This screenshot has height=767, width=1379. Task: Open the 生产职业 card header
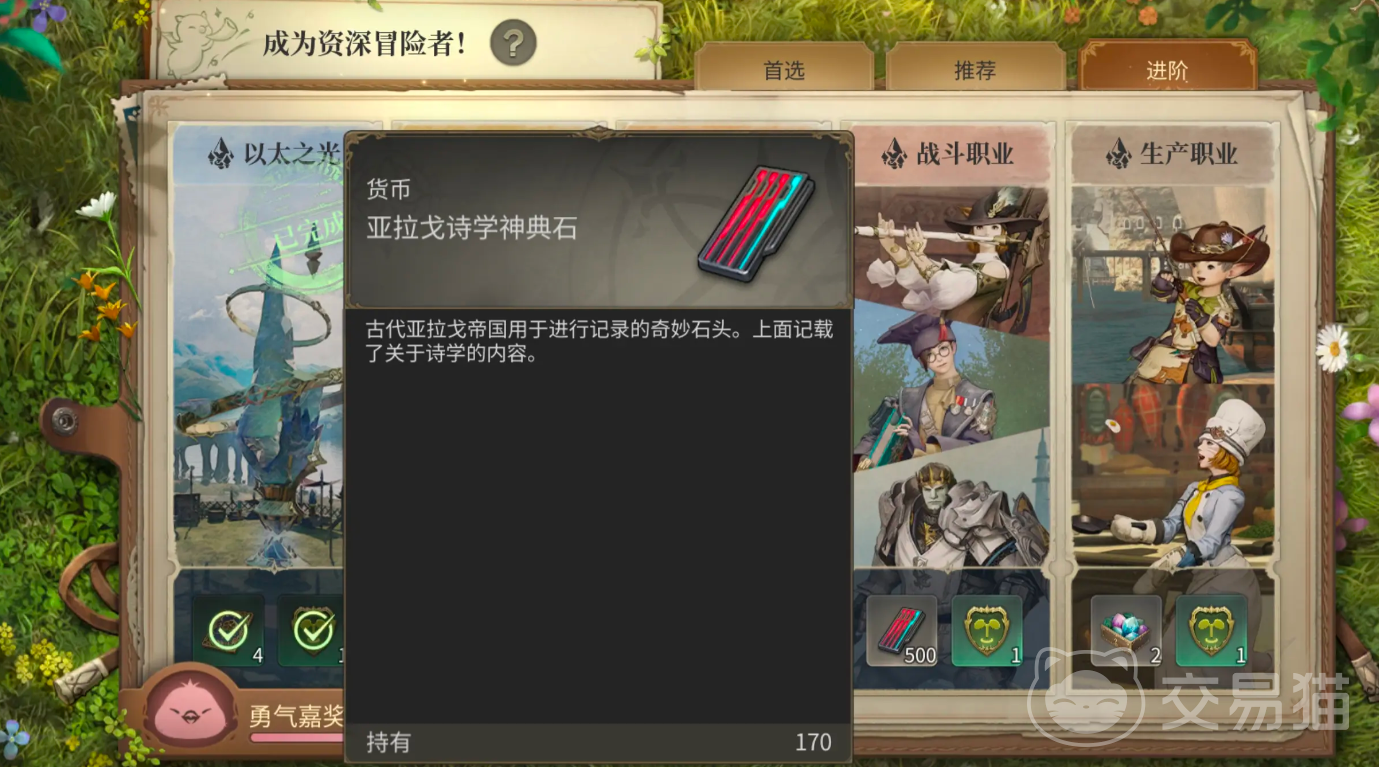1175,154
